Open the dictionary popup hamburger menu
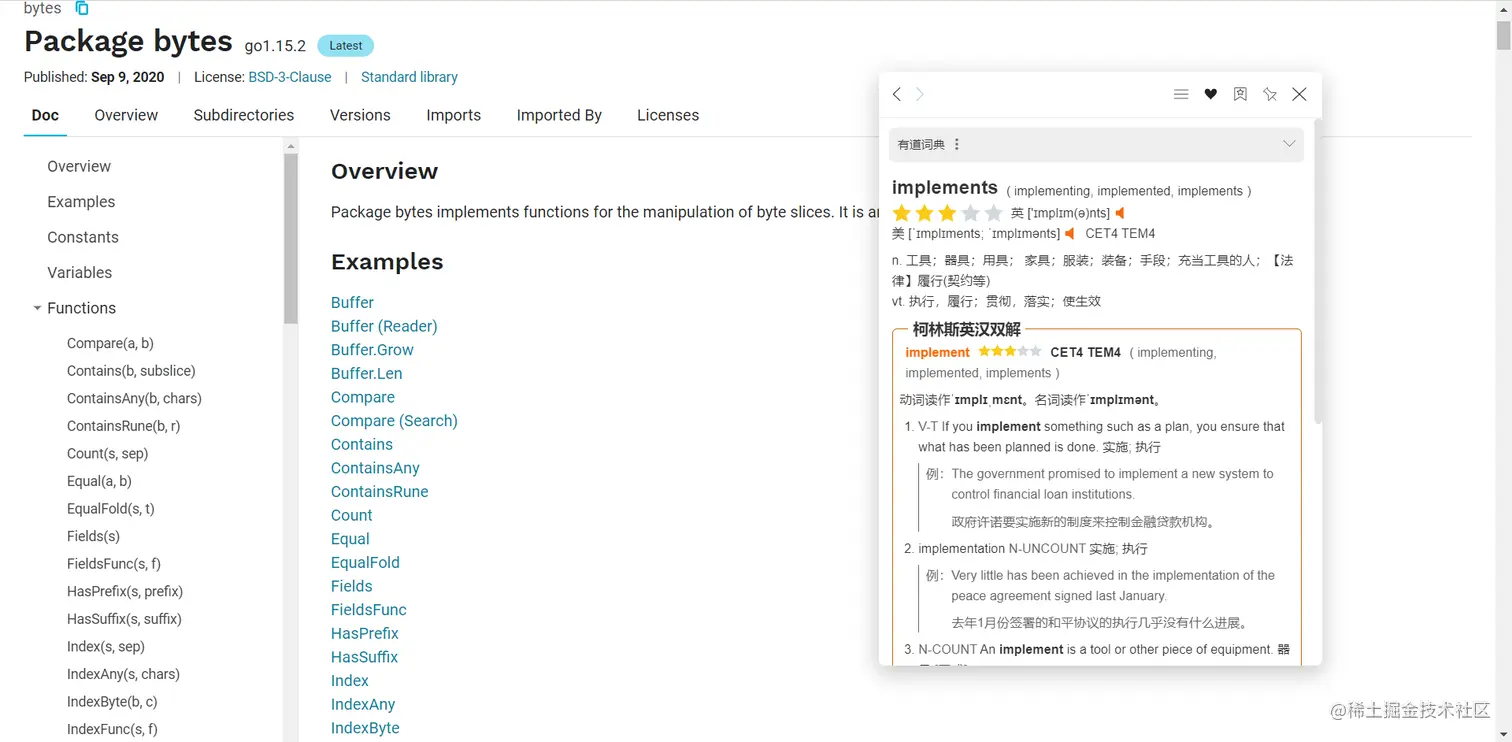 1181,94
